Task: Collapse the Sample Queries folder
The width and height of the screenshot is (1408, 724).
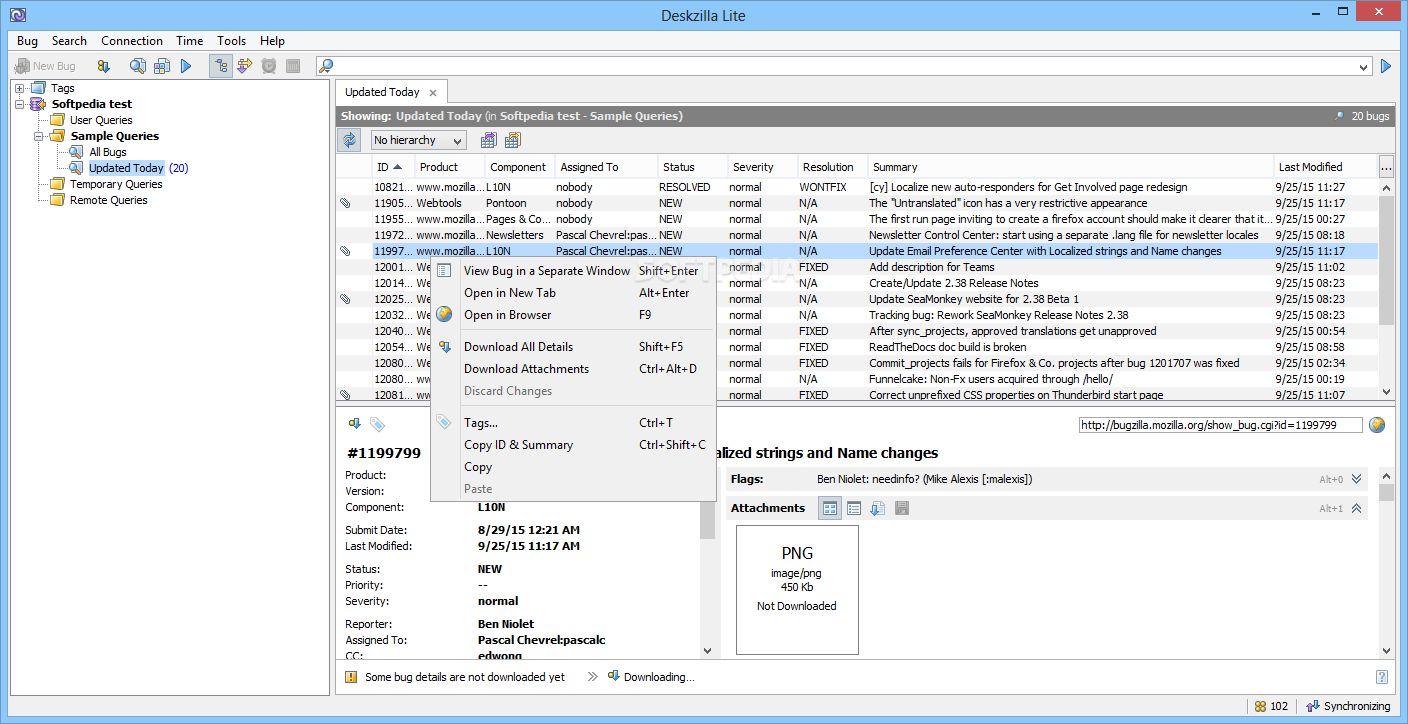Action: coord(39,136)
